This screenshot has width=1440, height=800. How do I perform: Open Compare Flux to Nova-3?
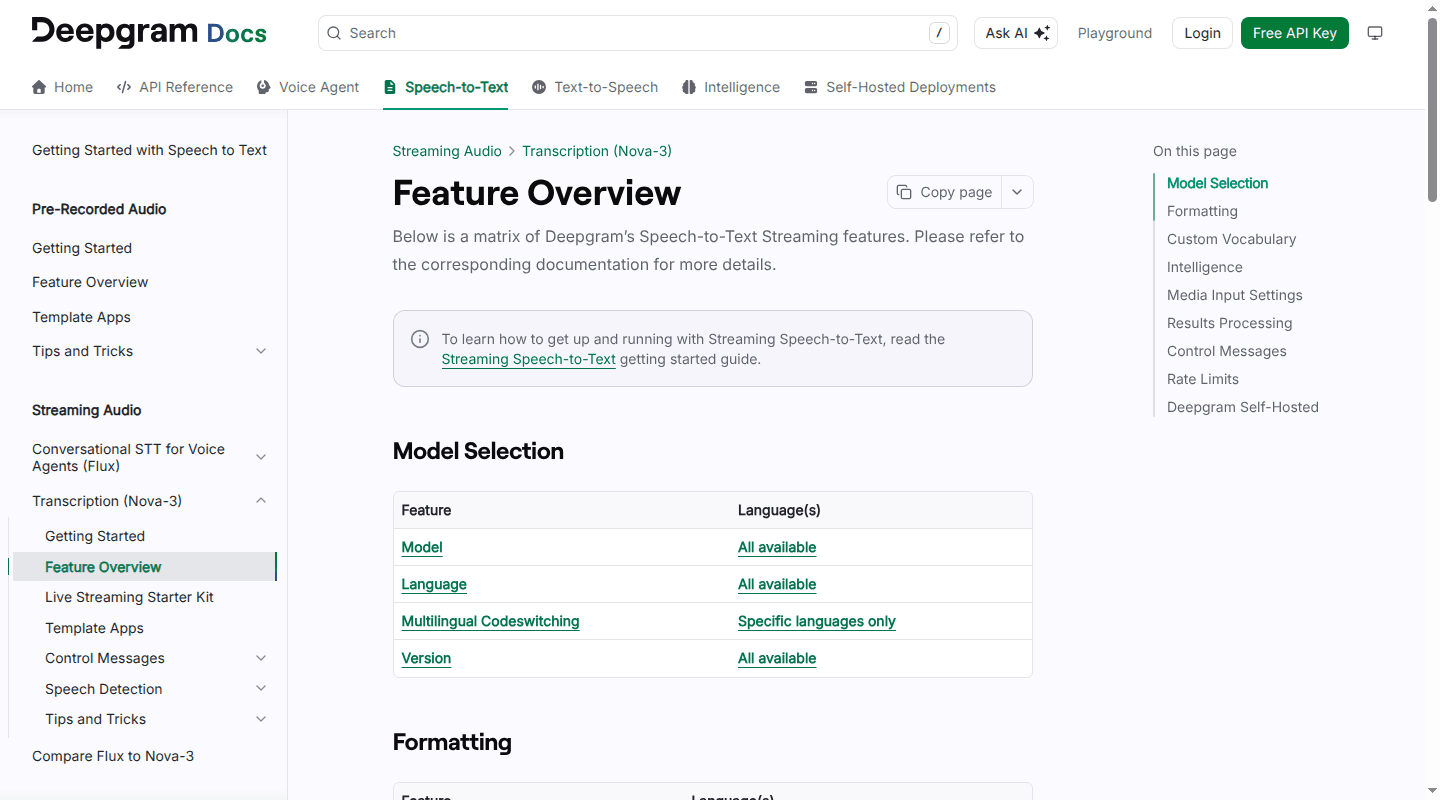[113, 756]
